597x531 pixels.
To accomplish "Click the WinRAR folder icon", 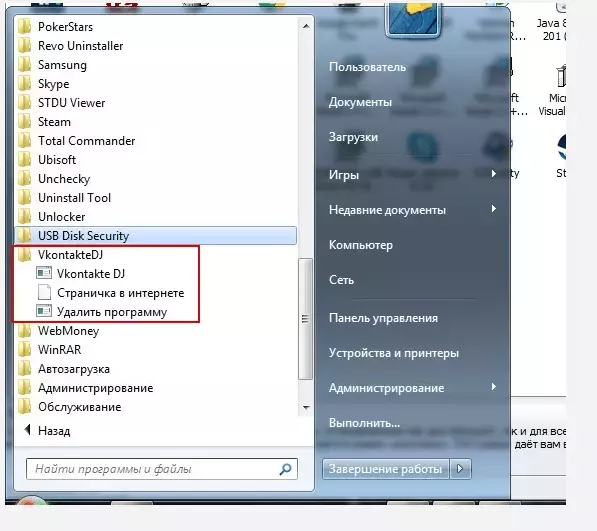I will point(25,350).
